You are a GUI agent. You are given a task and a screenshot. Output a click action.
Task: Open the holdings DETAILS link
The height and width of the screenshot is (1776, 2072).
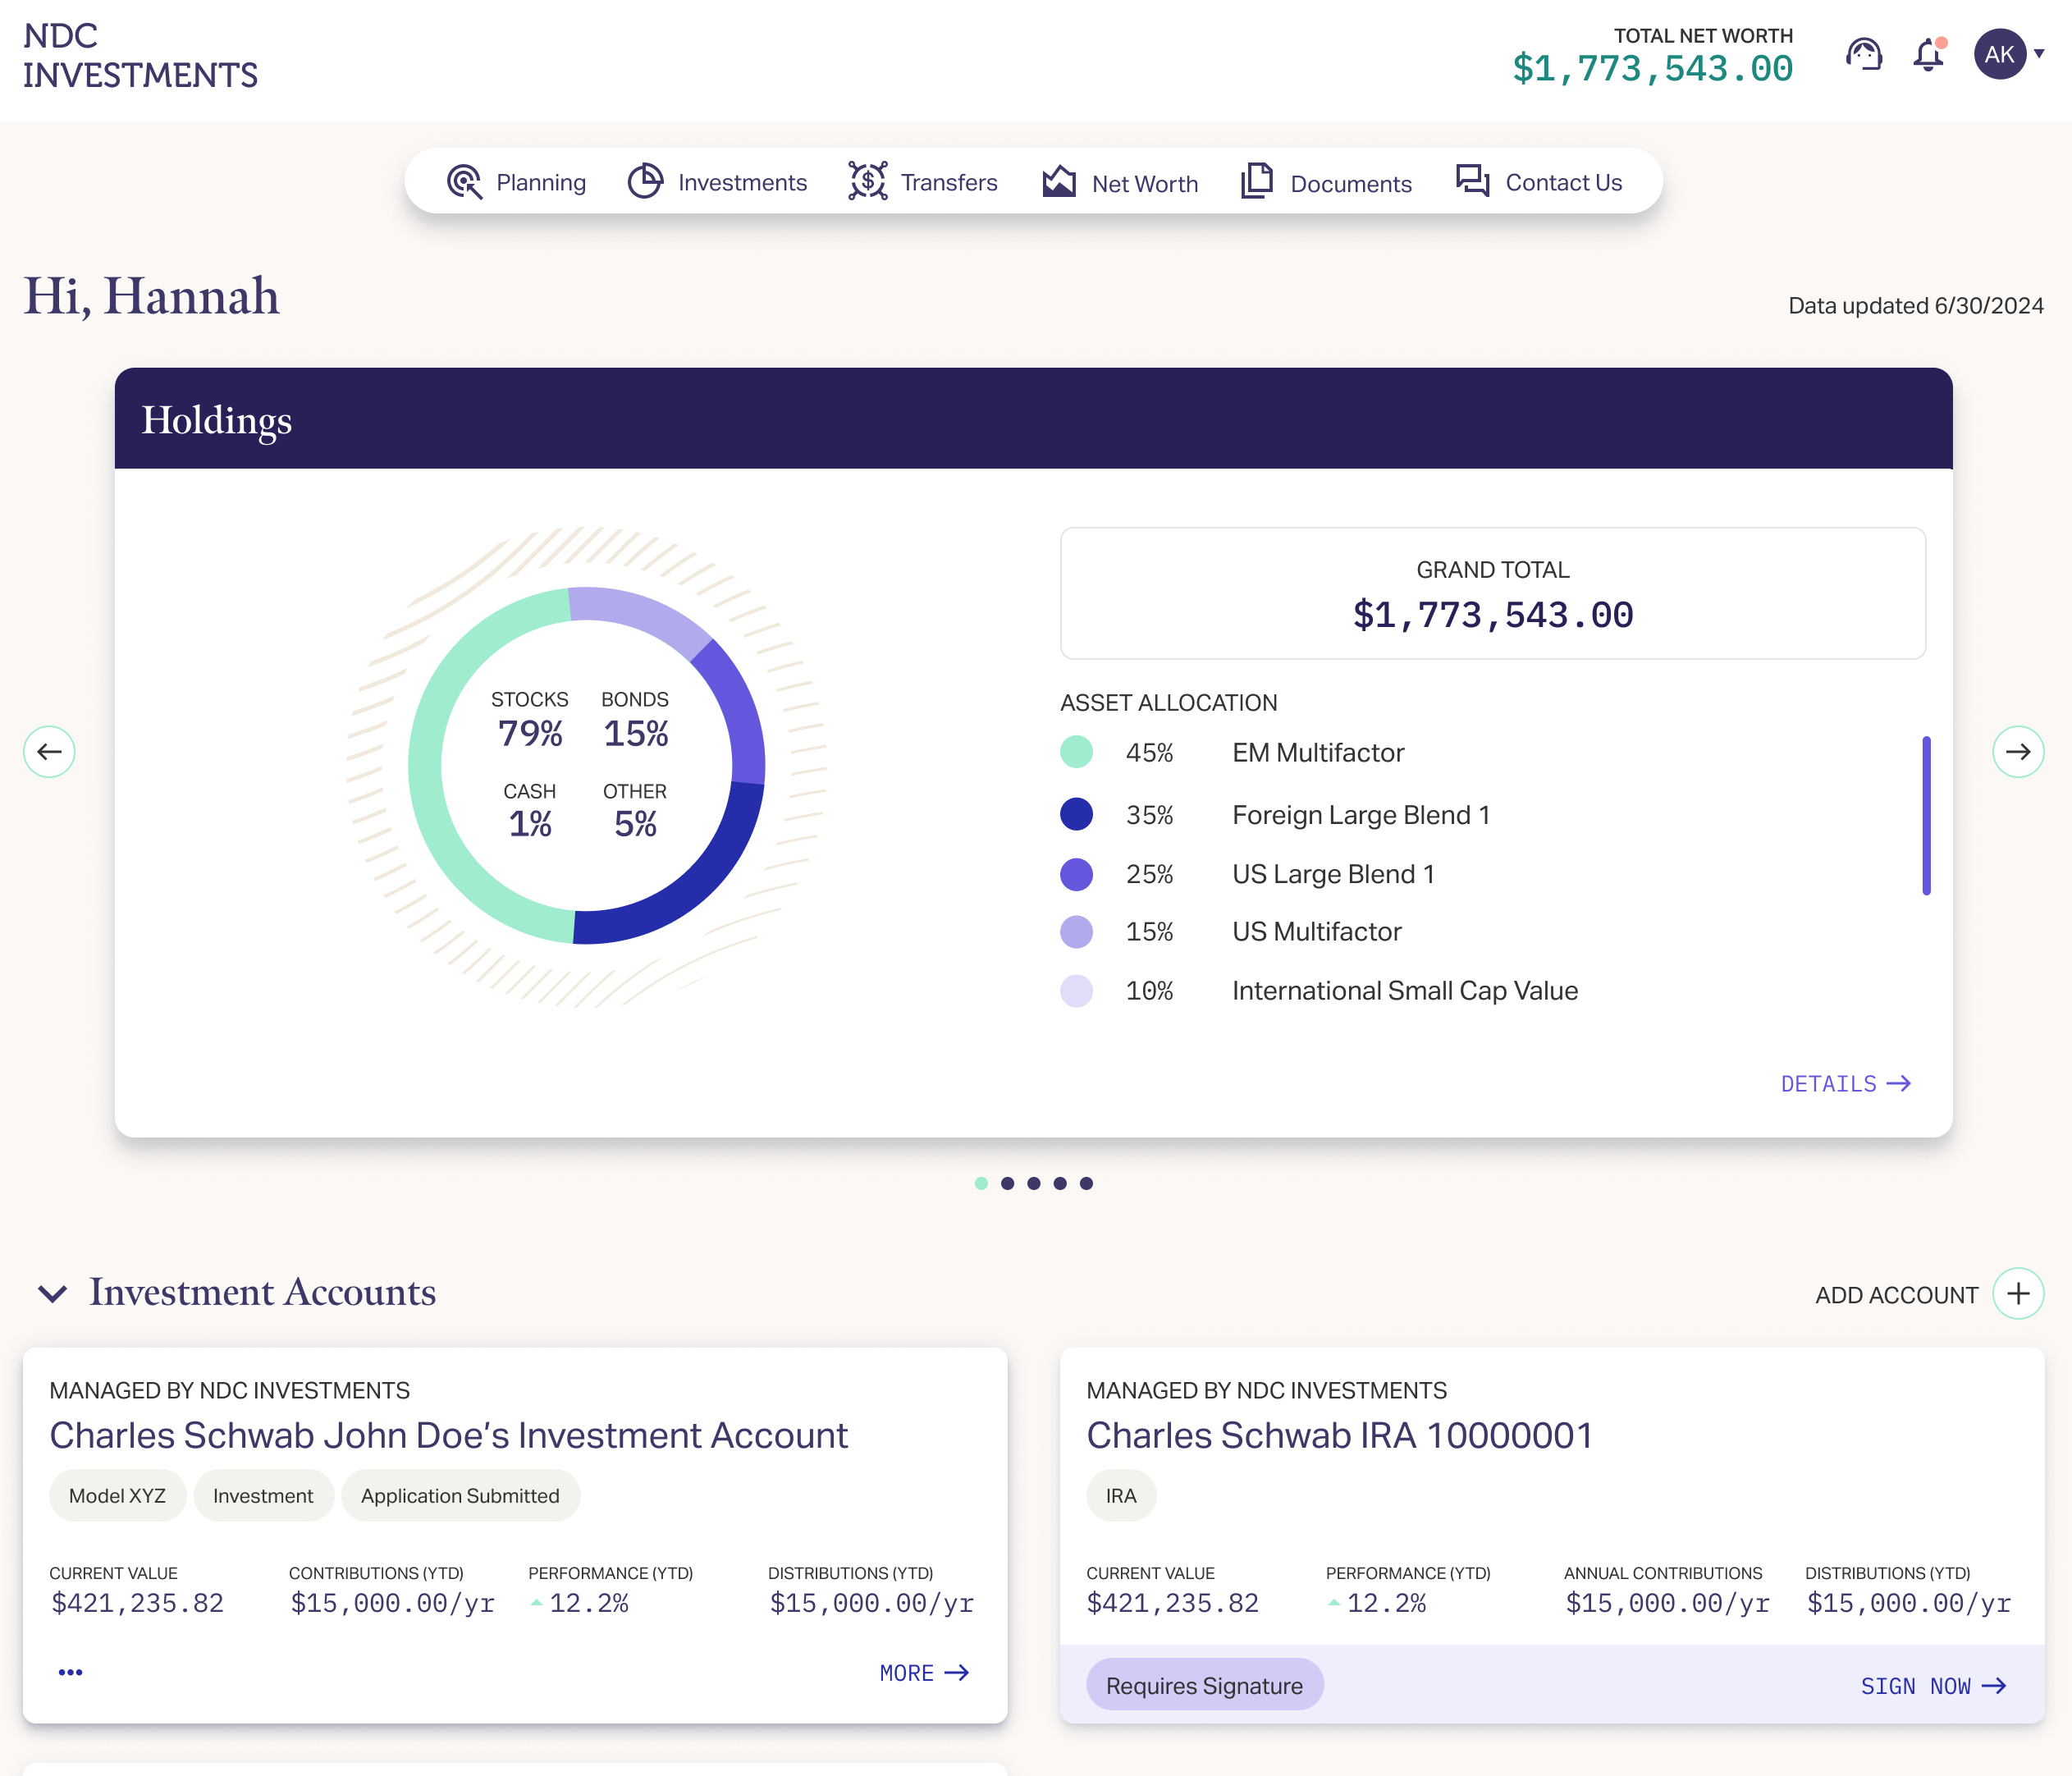1845,1083
